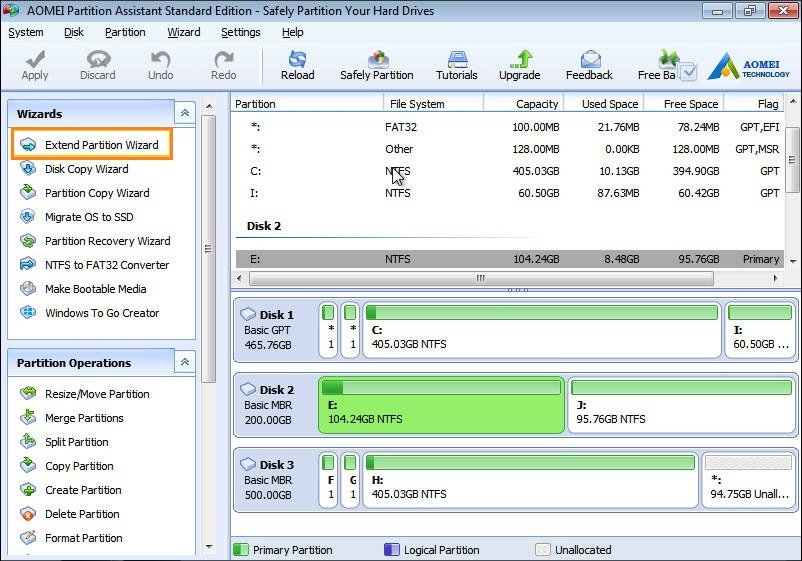Sort by Capacity column header

coord(523,104)
